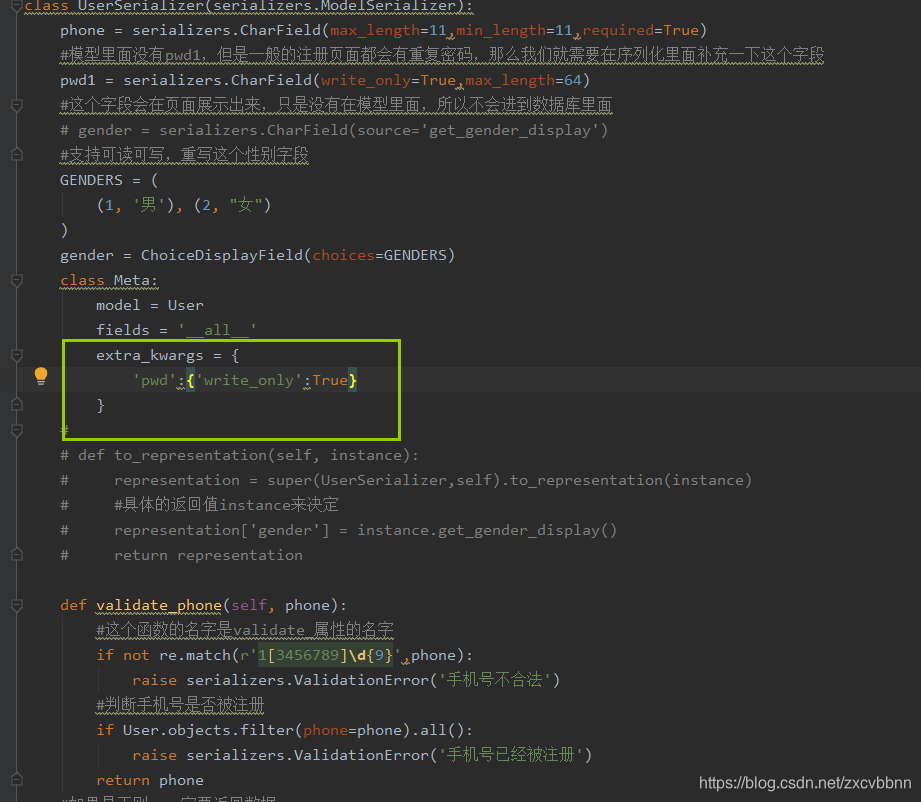Click the '#模型里面没有pwd1' comment line

click(x=442, y=55)
